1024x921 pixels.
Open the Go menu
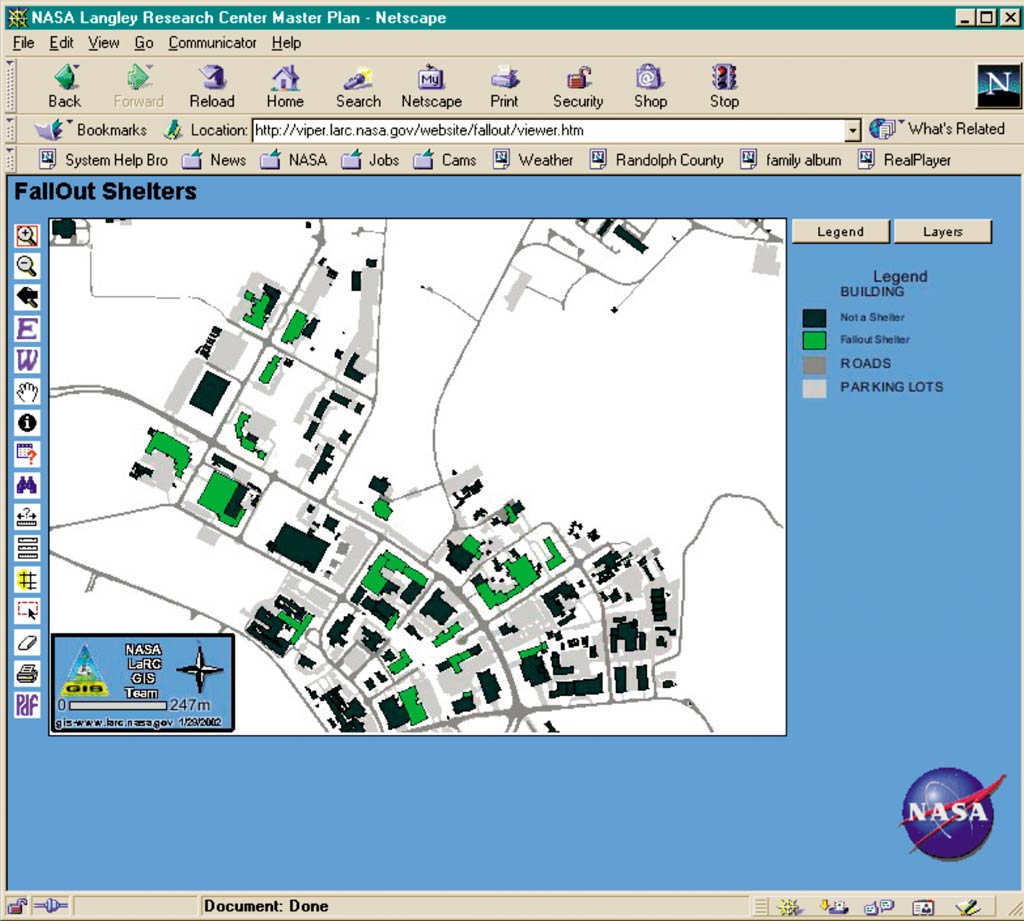click(144, 43)
